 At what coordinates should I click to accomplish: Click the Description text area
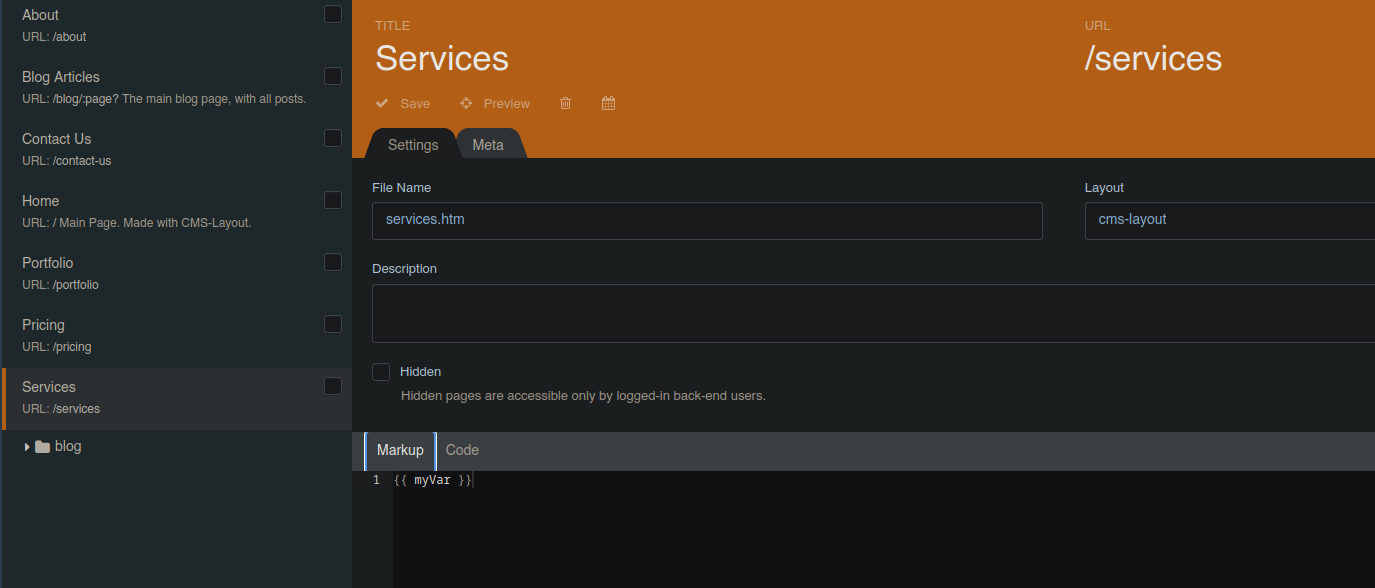point(873,314)
